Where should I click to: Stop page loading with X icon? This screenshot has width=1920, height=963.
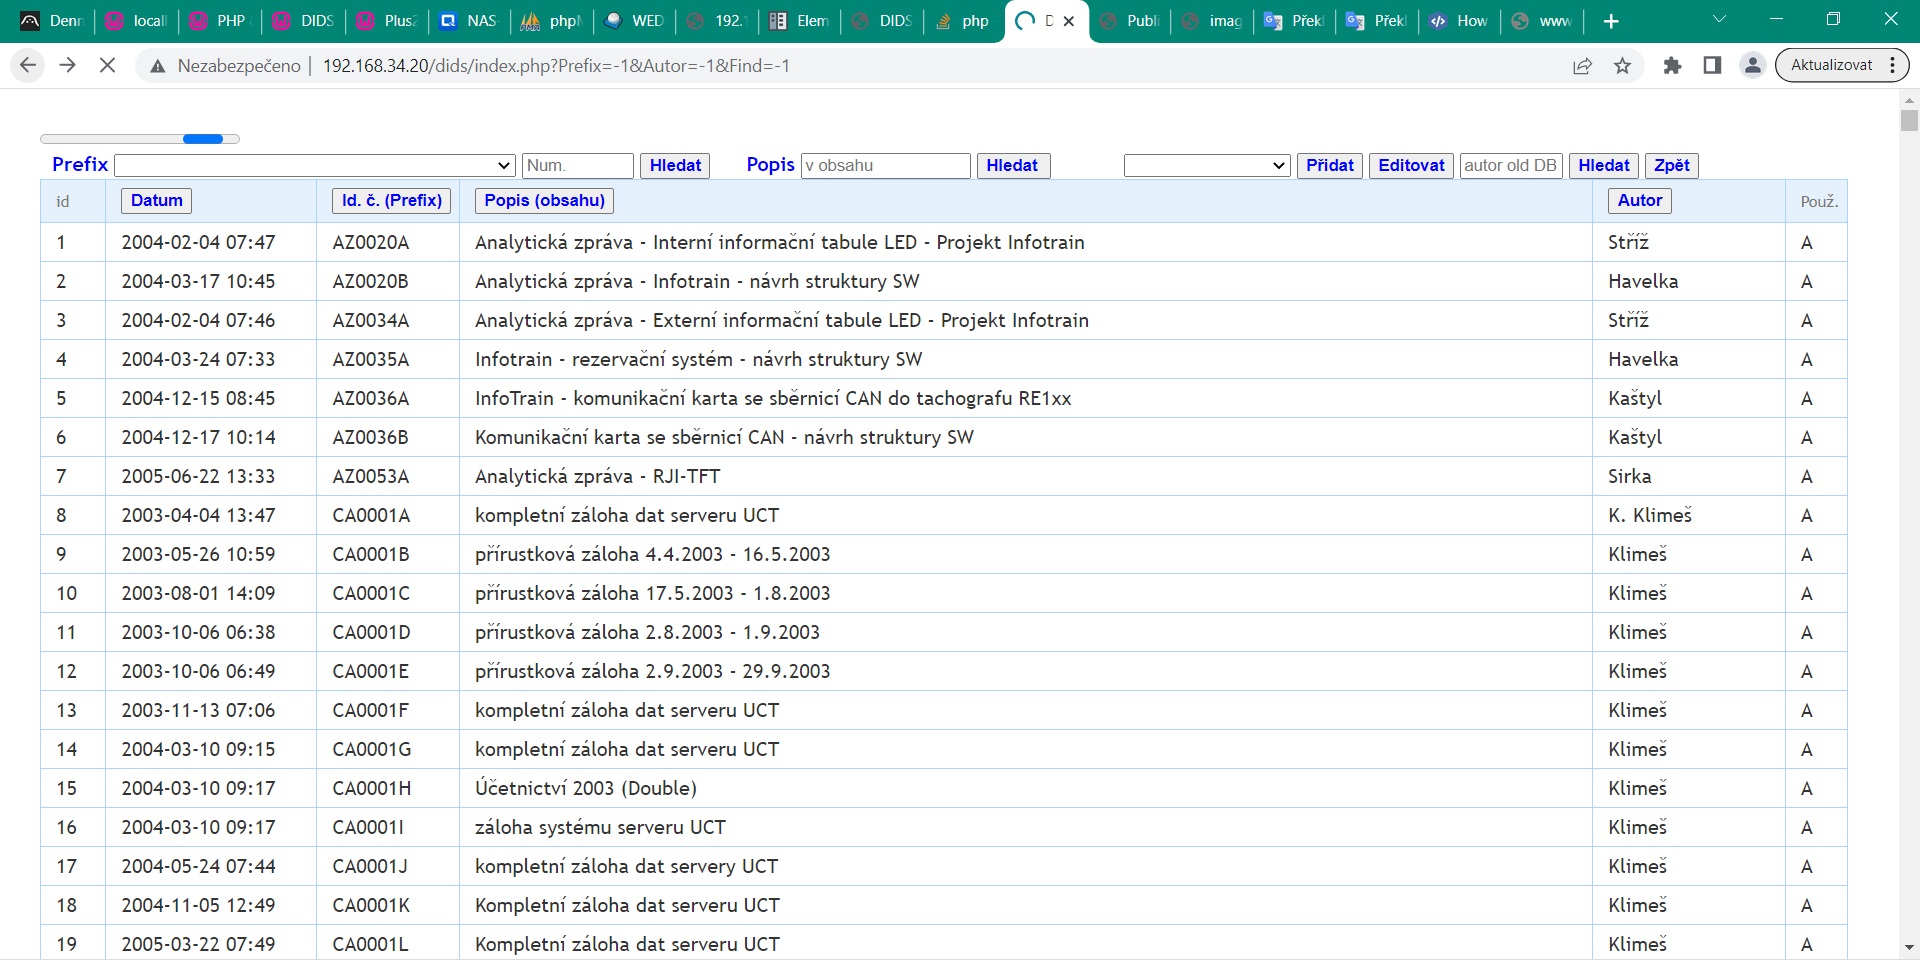108,66
